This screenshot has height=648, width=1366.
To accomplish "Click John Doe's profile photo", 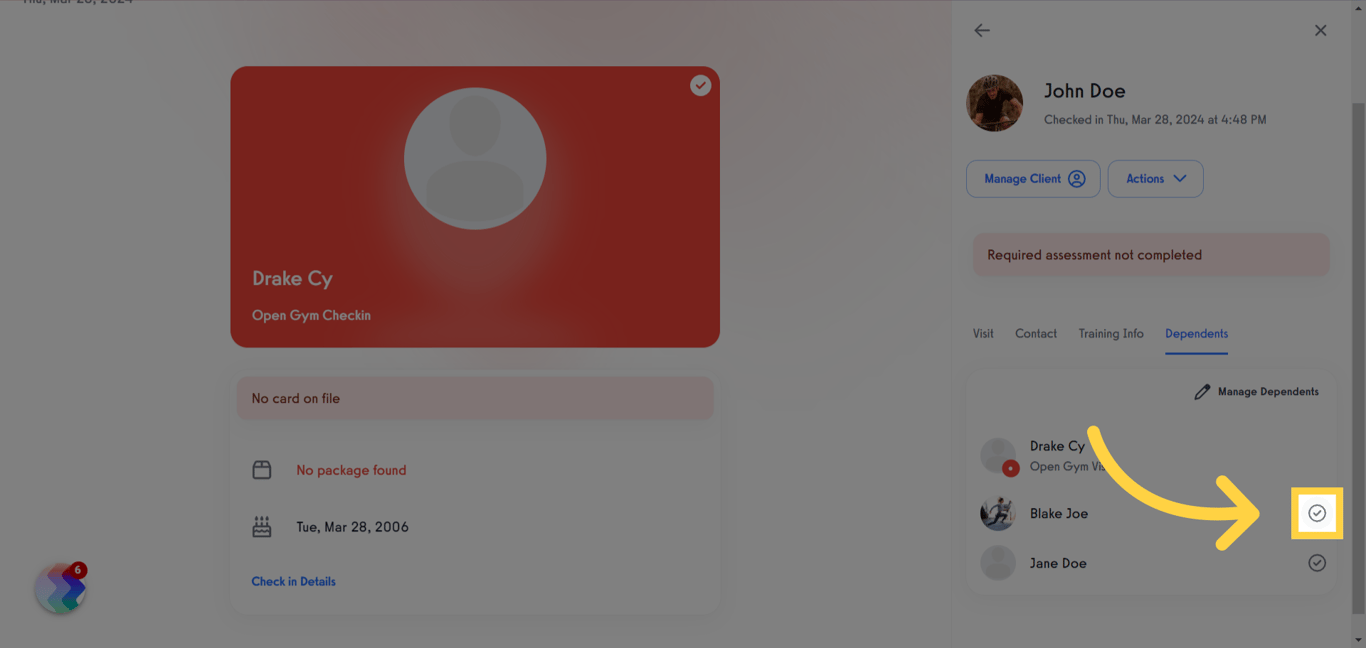I will tap(994, 103).
